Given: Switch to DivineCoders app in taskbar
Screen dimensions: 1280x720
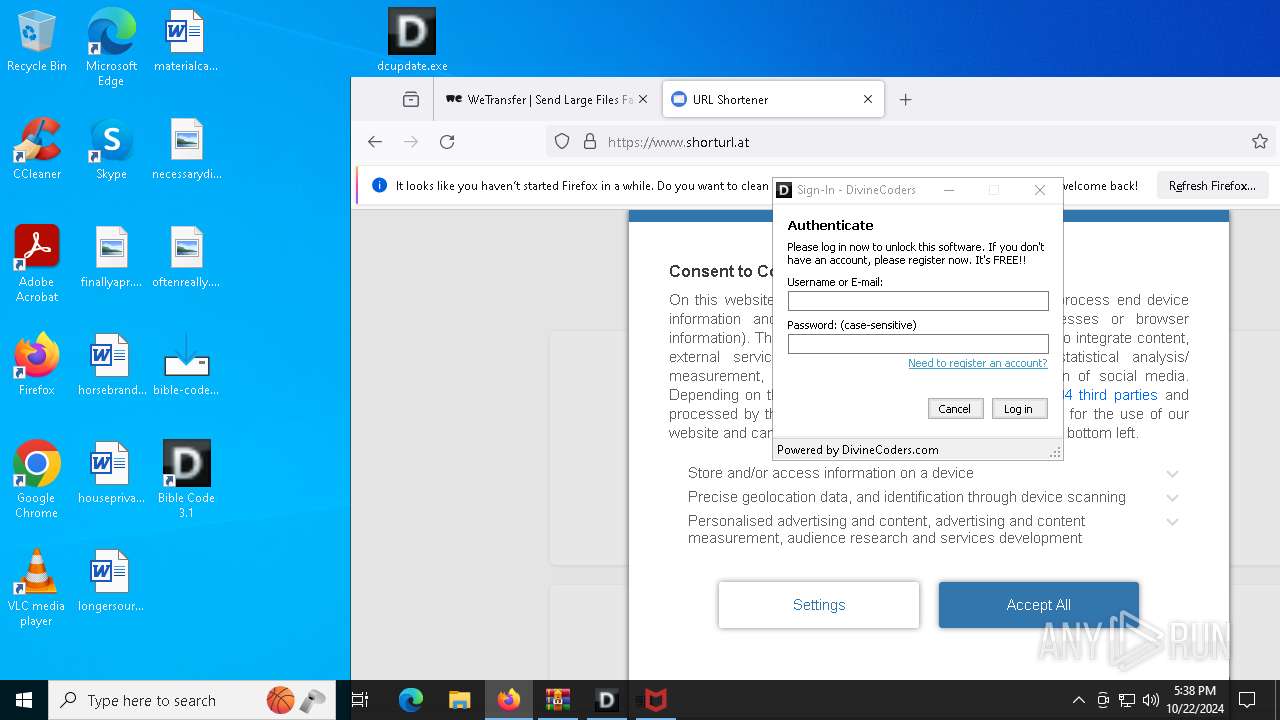Looking at the screenshot, I should [606, 700].
